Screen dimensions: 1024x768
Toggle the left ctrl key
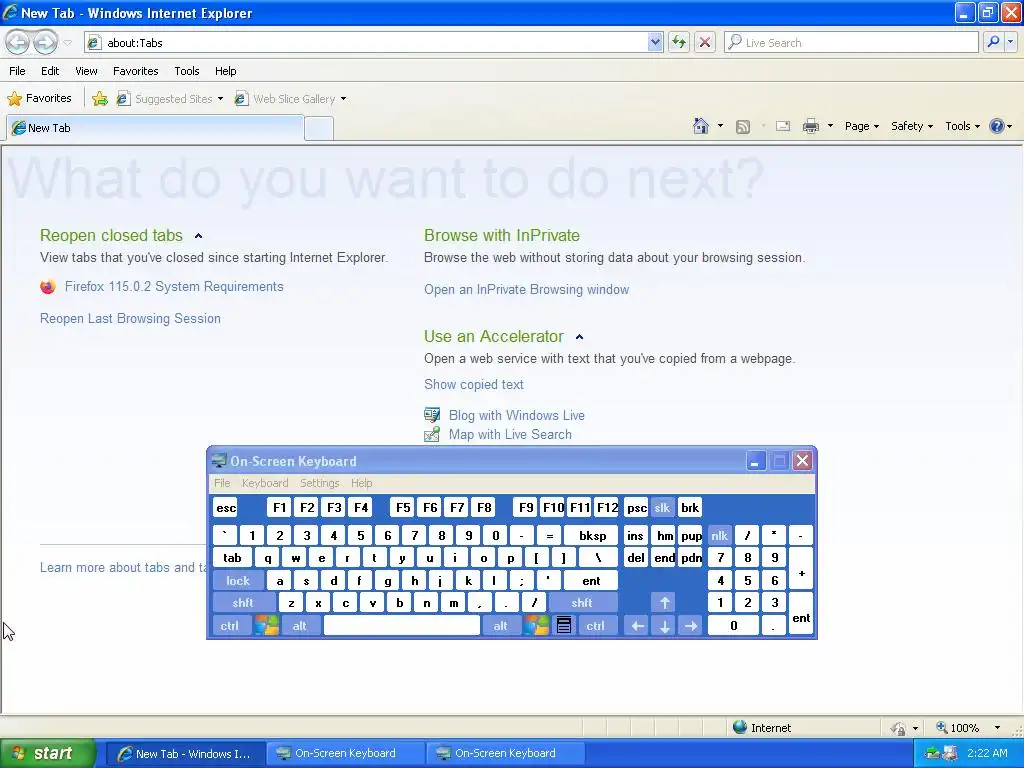tap(229, 626)
